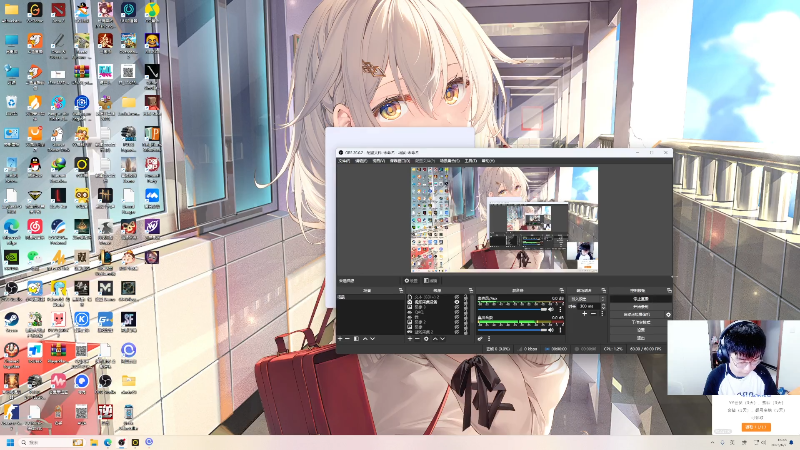Move the selected source up in the list
Viewport: 800px width, 450px height.
coord(435,339)
